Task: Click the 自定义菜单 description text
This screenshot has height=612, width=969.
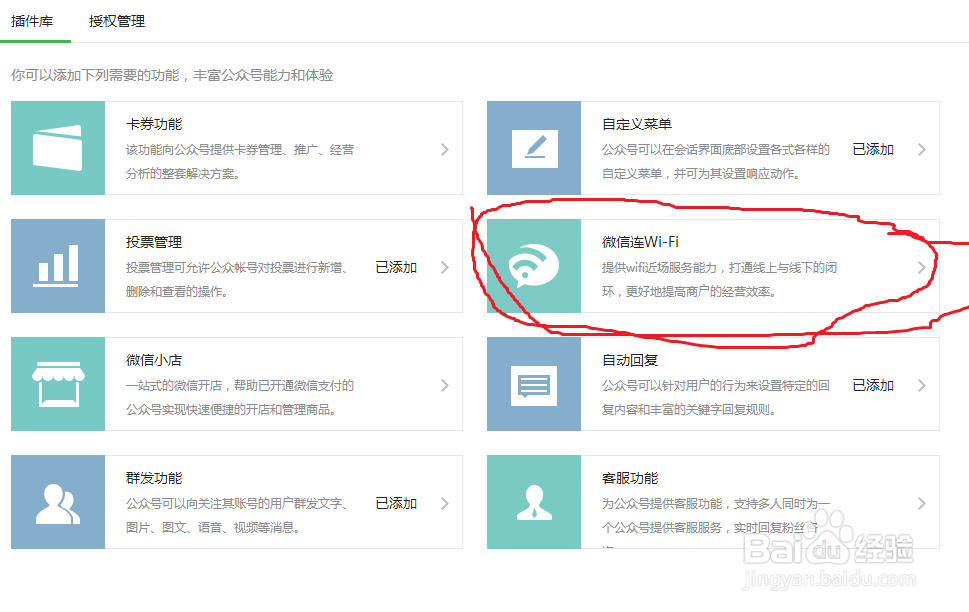Action: pyautogui.click(x=716, y=161)
